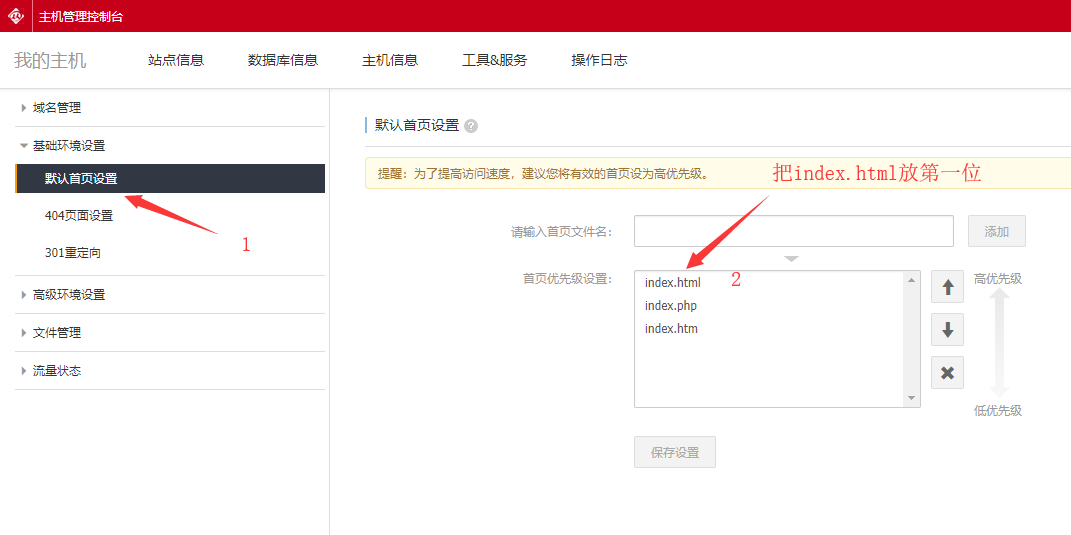Screen dimensions: 1071x535
Task: Expand the 流量状态 section
Action: (57, 371)
